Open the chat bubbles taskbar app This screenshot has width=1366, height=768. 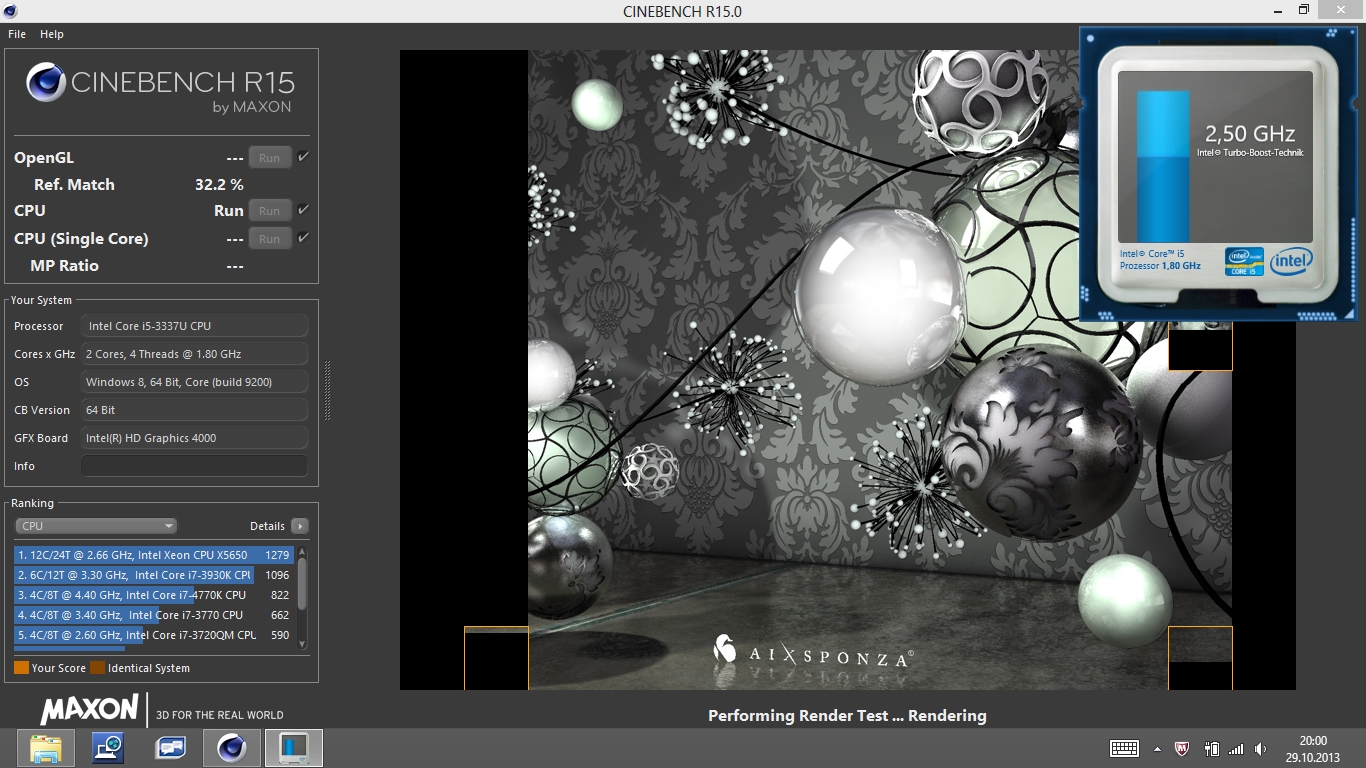pyautogui.click(x=170, y=747)
